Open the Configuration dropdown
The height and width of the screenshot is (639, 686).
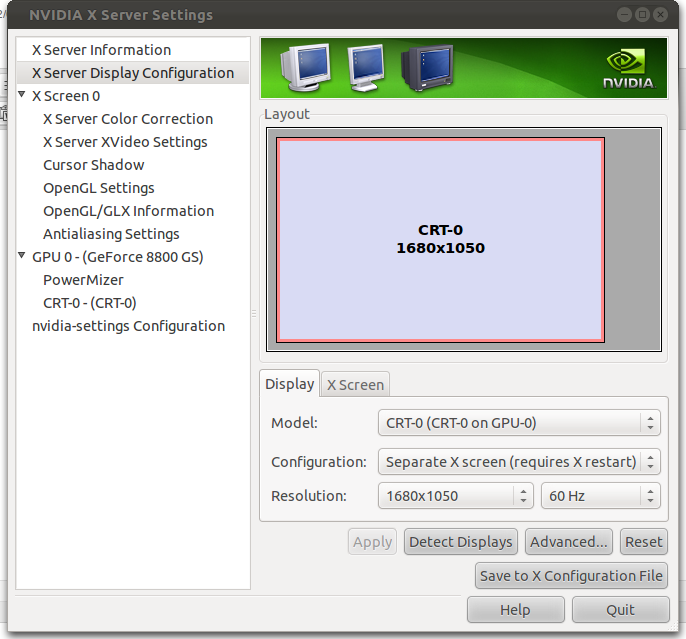coord(519,462)
